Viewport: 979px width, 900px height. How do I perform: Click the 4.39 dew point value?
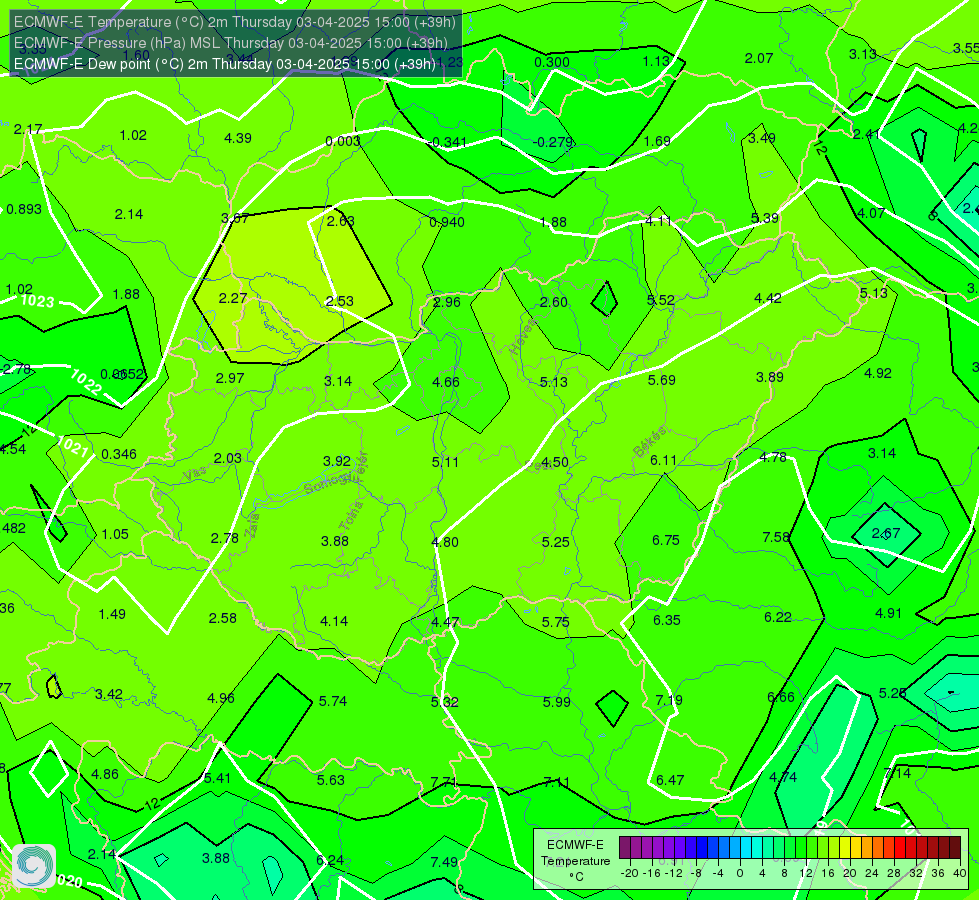click(x=238, y=138)
